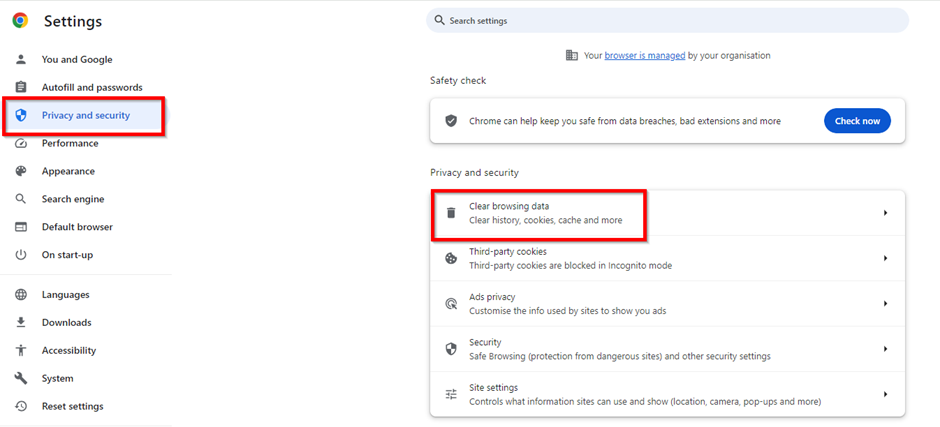940x427 pixels.
Task: Click the Accessibility figure icon
Action: click(x=21, y=350)
